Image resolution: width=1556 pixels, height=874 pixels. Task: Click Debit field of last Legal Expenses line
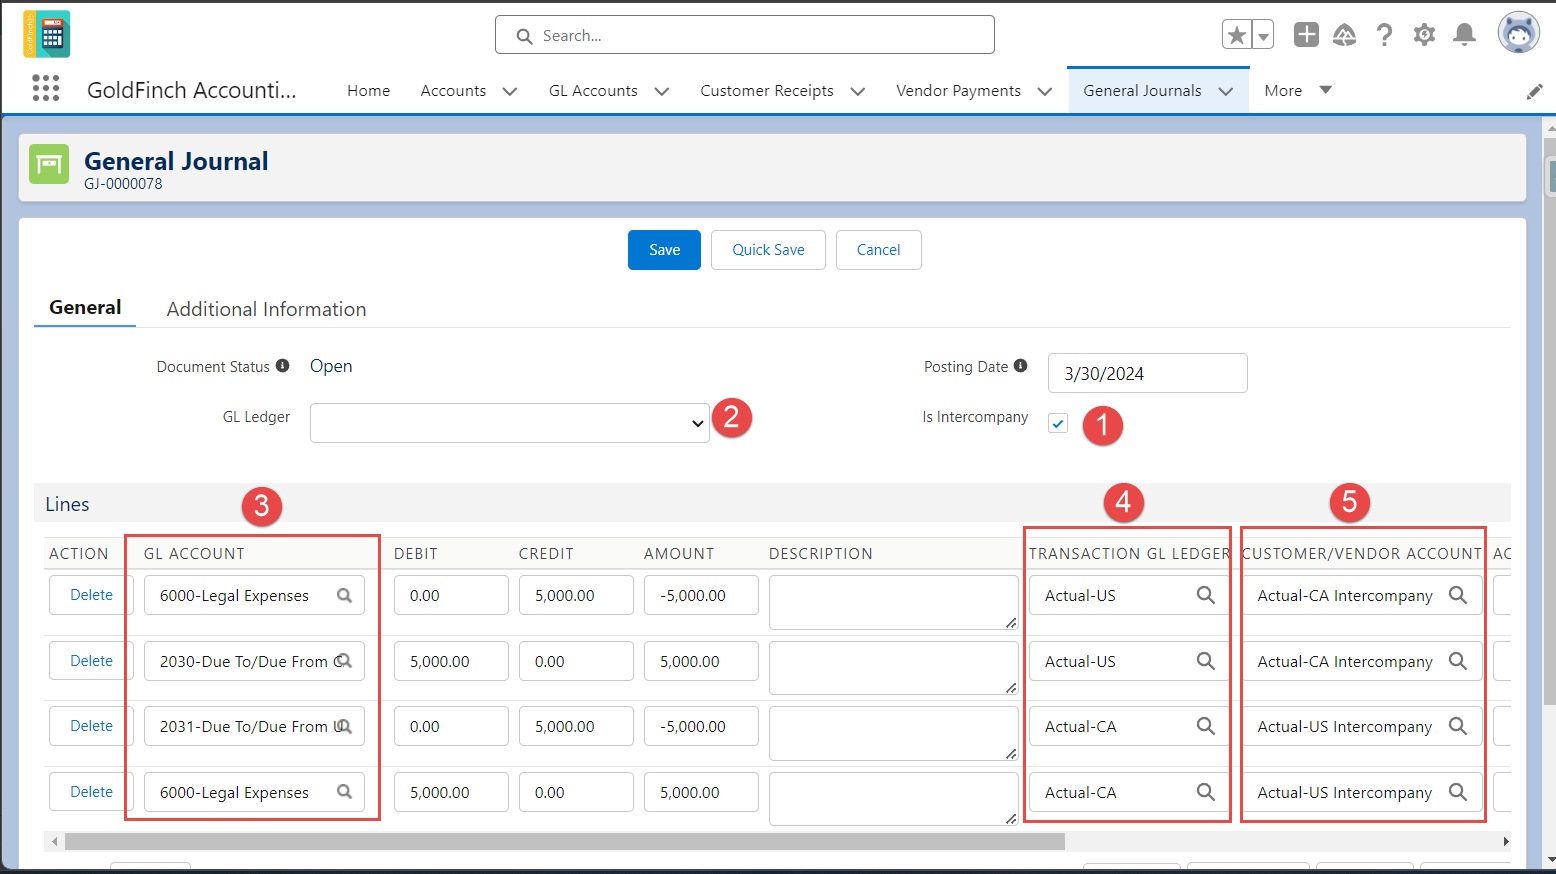tap(451, 792)
